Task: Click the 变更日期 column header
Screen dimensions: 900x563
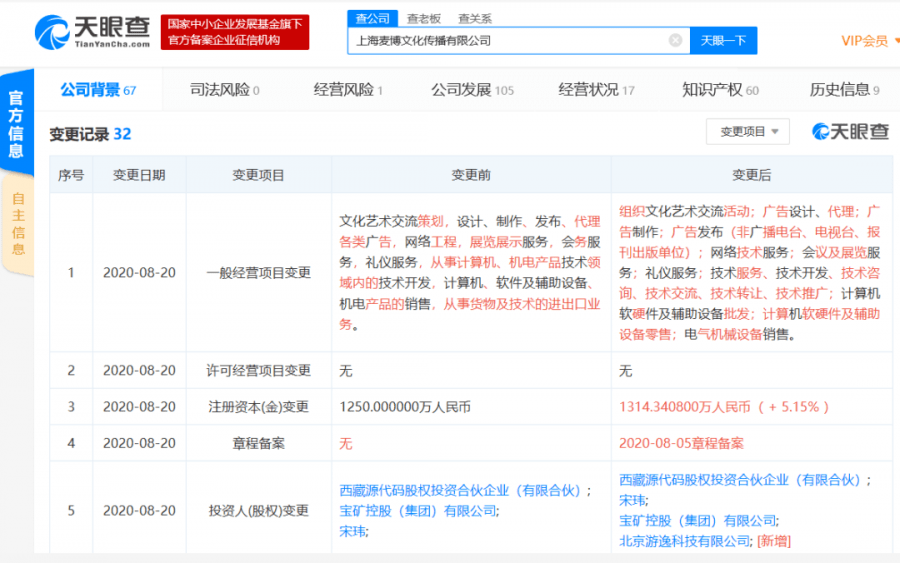Action: point(139,175)
